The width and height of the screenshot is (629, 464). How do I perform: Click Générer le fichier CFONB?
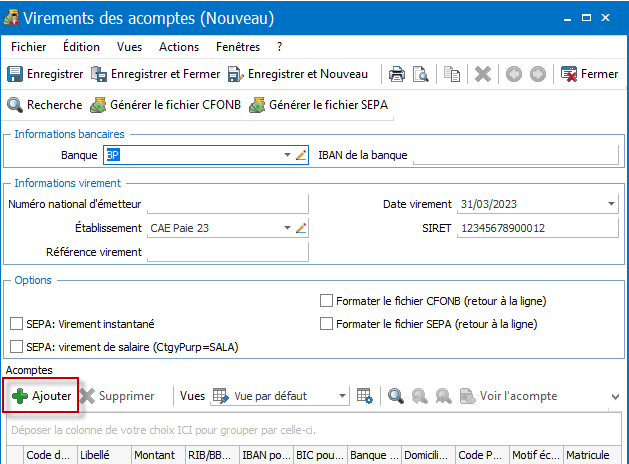coord(165,105)
